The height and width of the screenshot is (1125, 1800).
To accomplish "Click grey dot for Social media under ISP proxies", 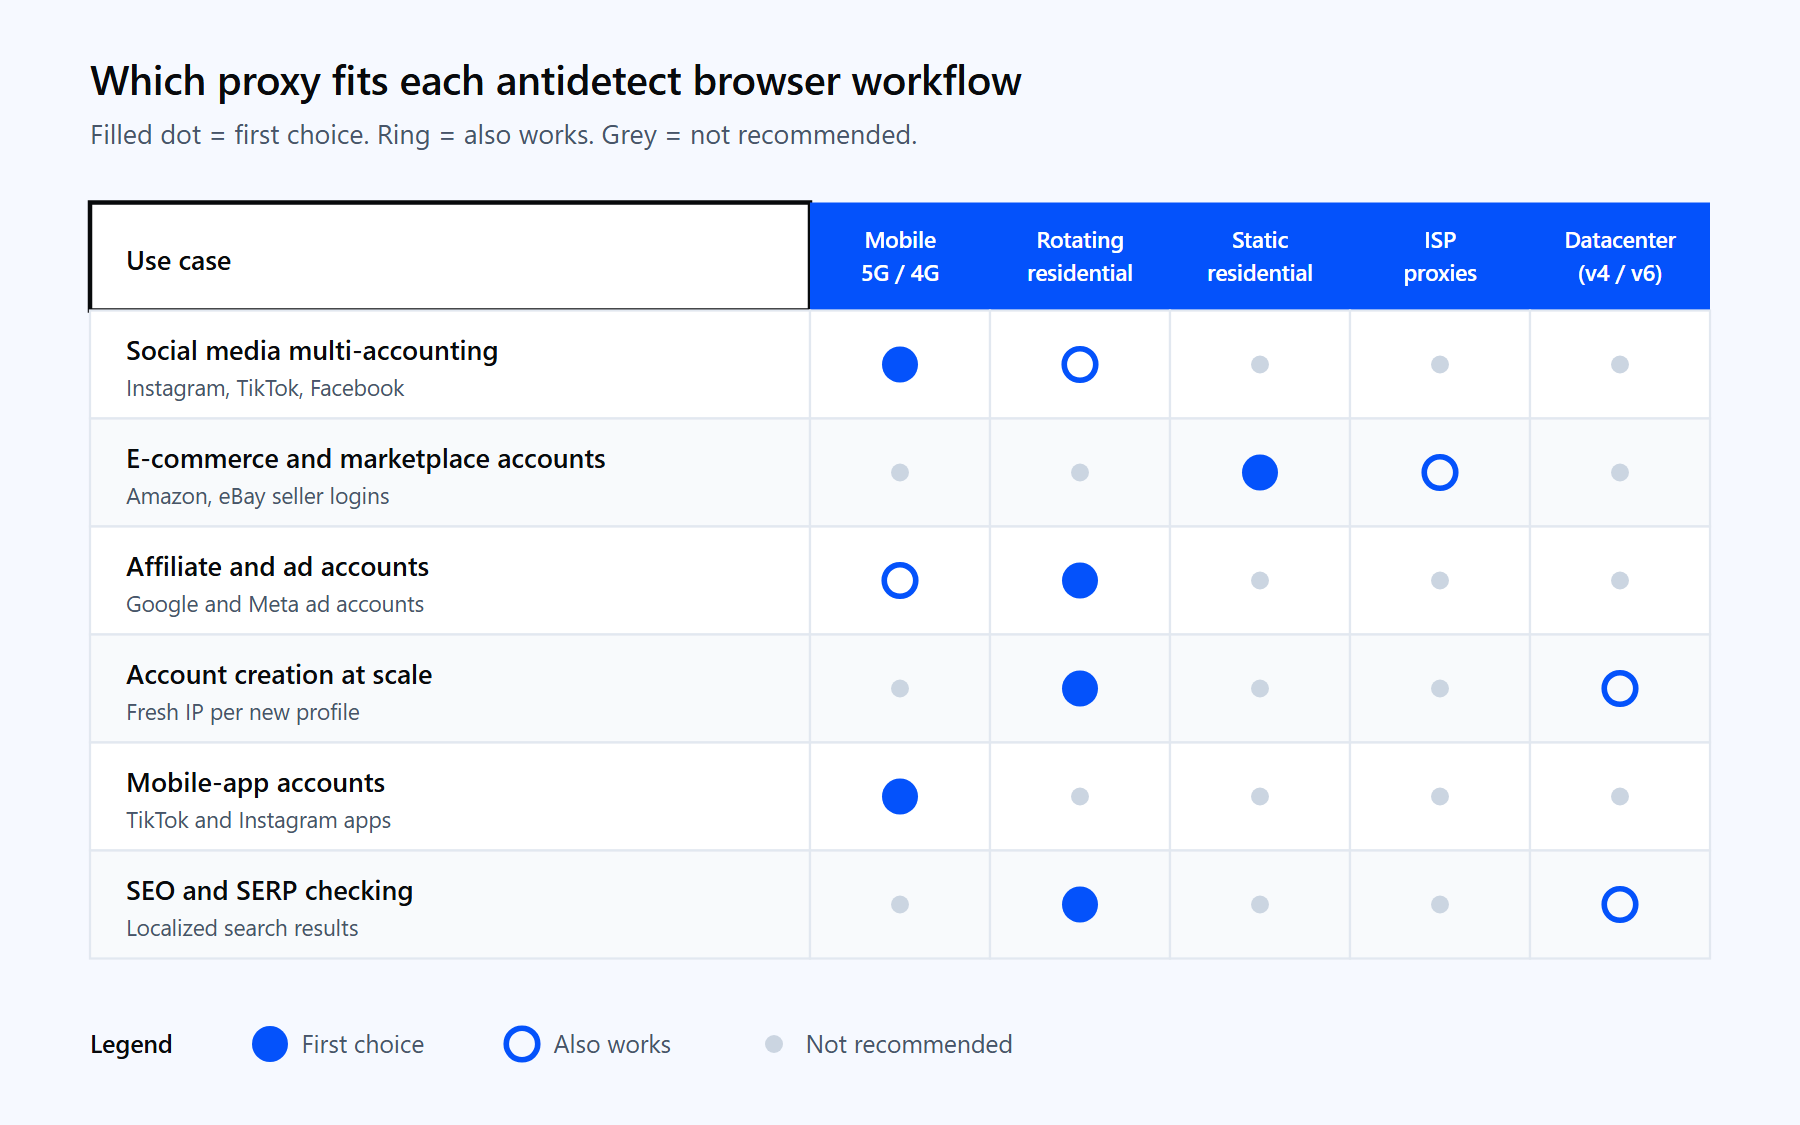I will pos(1440,364).
